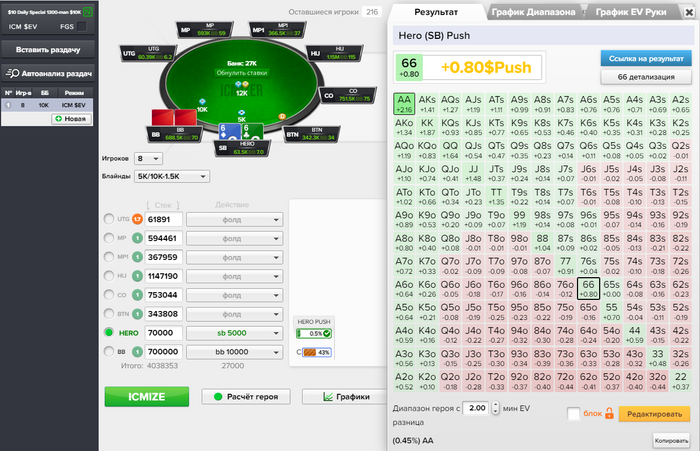
Task: Select the AA cell in hand grid
Action: point(404,104)
